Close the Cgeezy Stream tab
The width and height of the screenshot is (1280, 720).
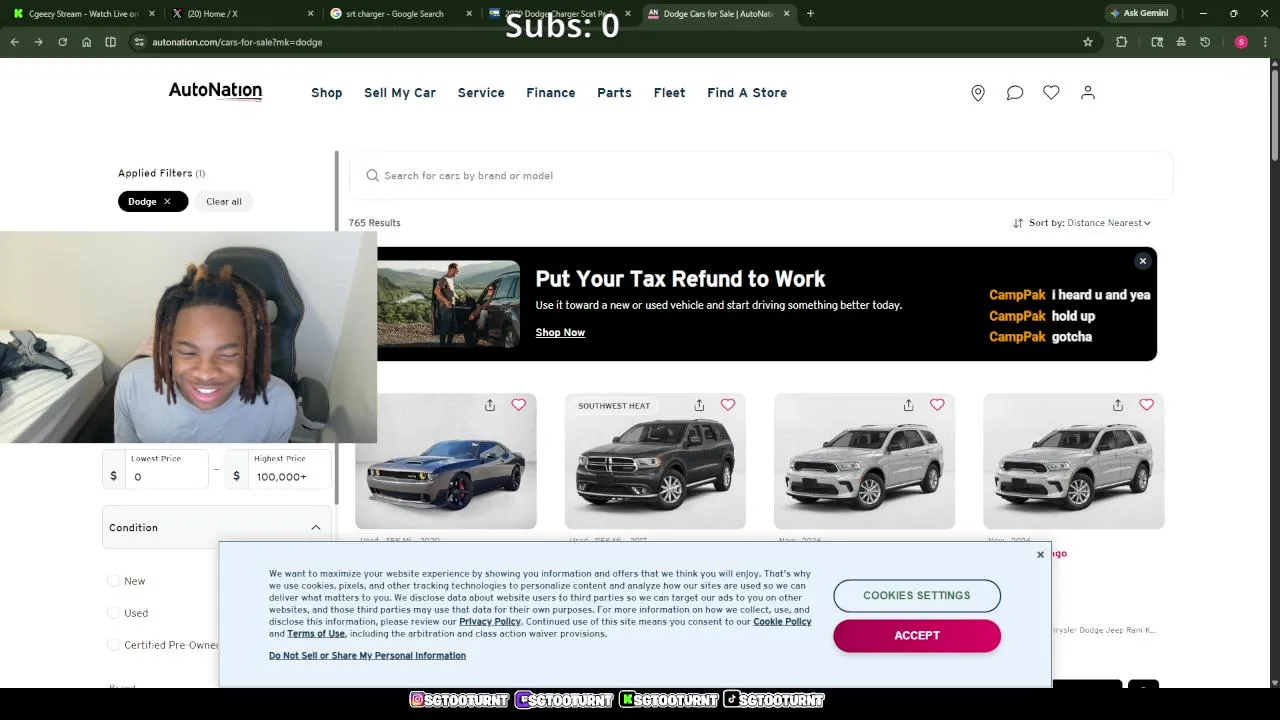tap(152, 14)
